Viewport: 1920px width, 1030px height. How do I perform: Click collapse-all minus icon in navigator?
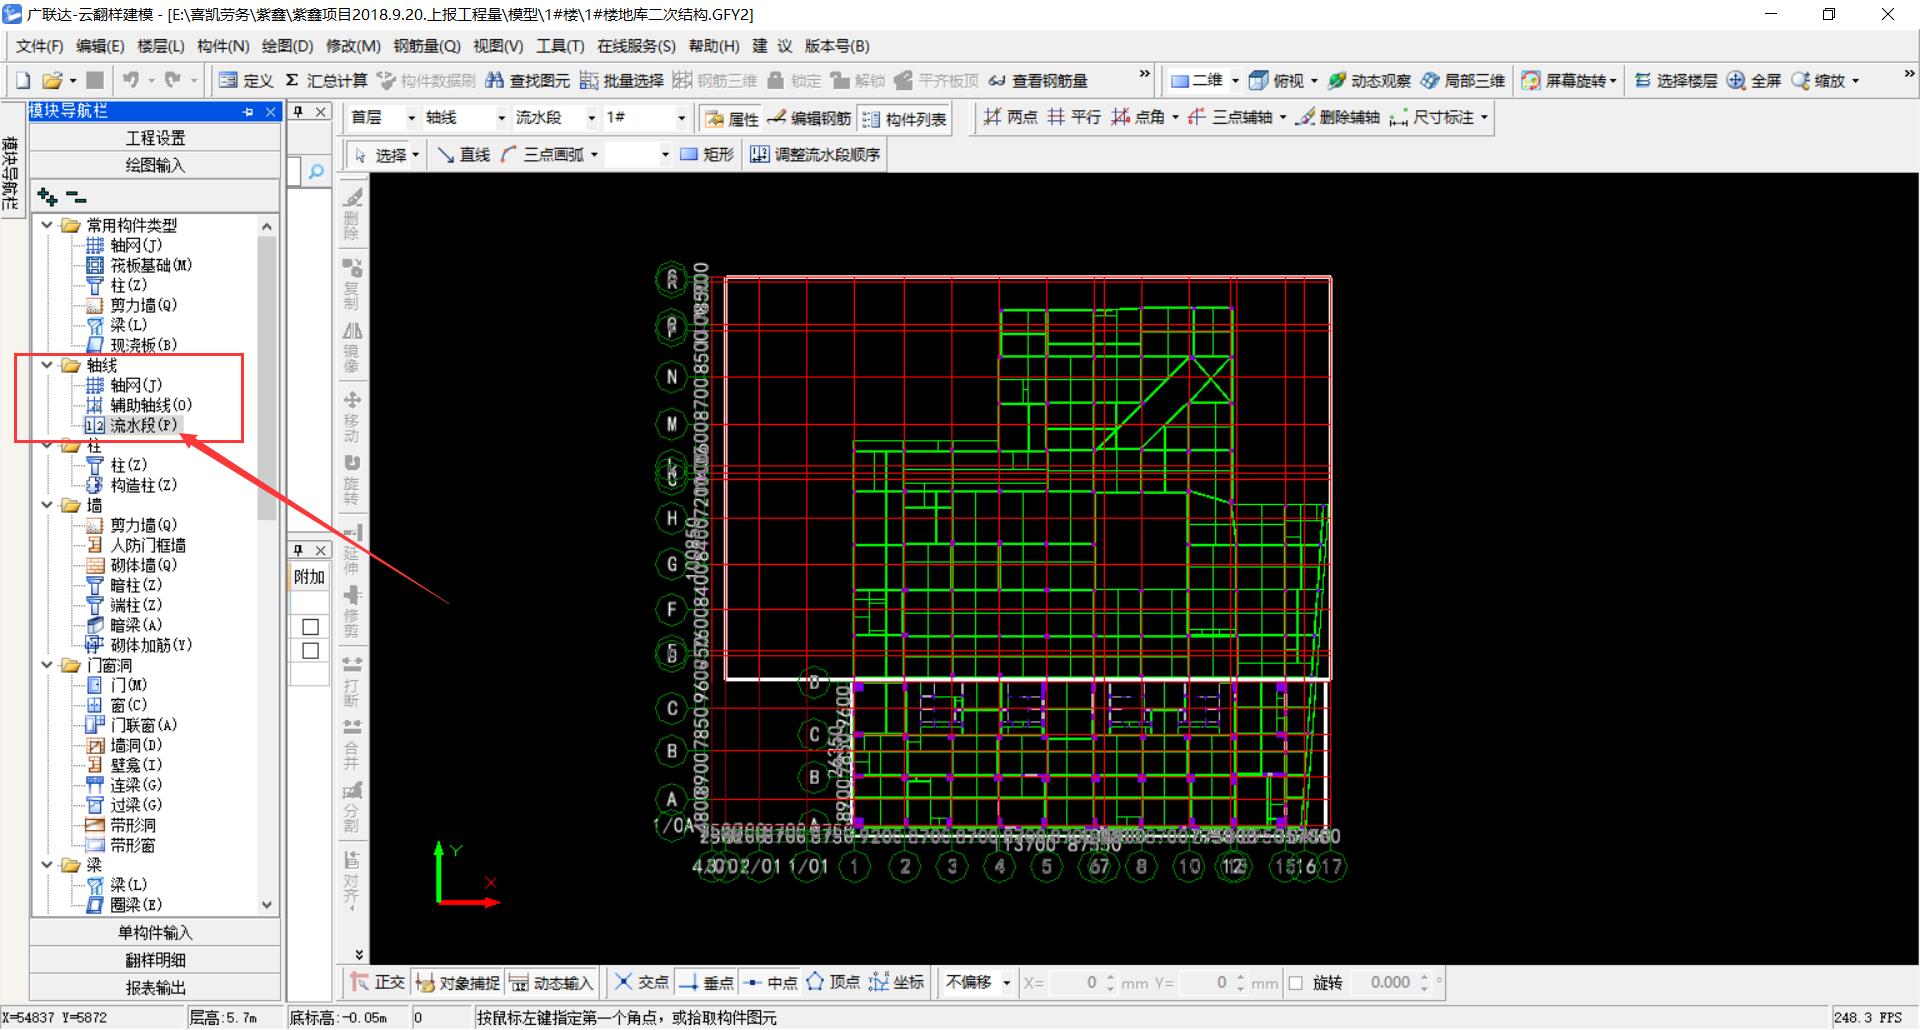(76, 197)
